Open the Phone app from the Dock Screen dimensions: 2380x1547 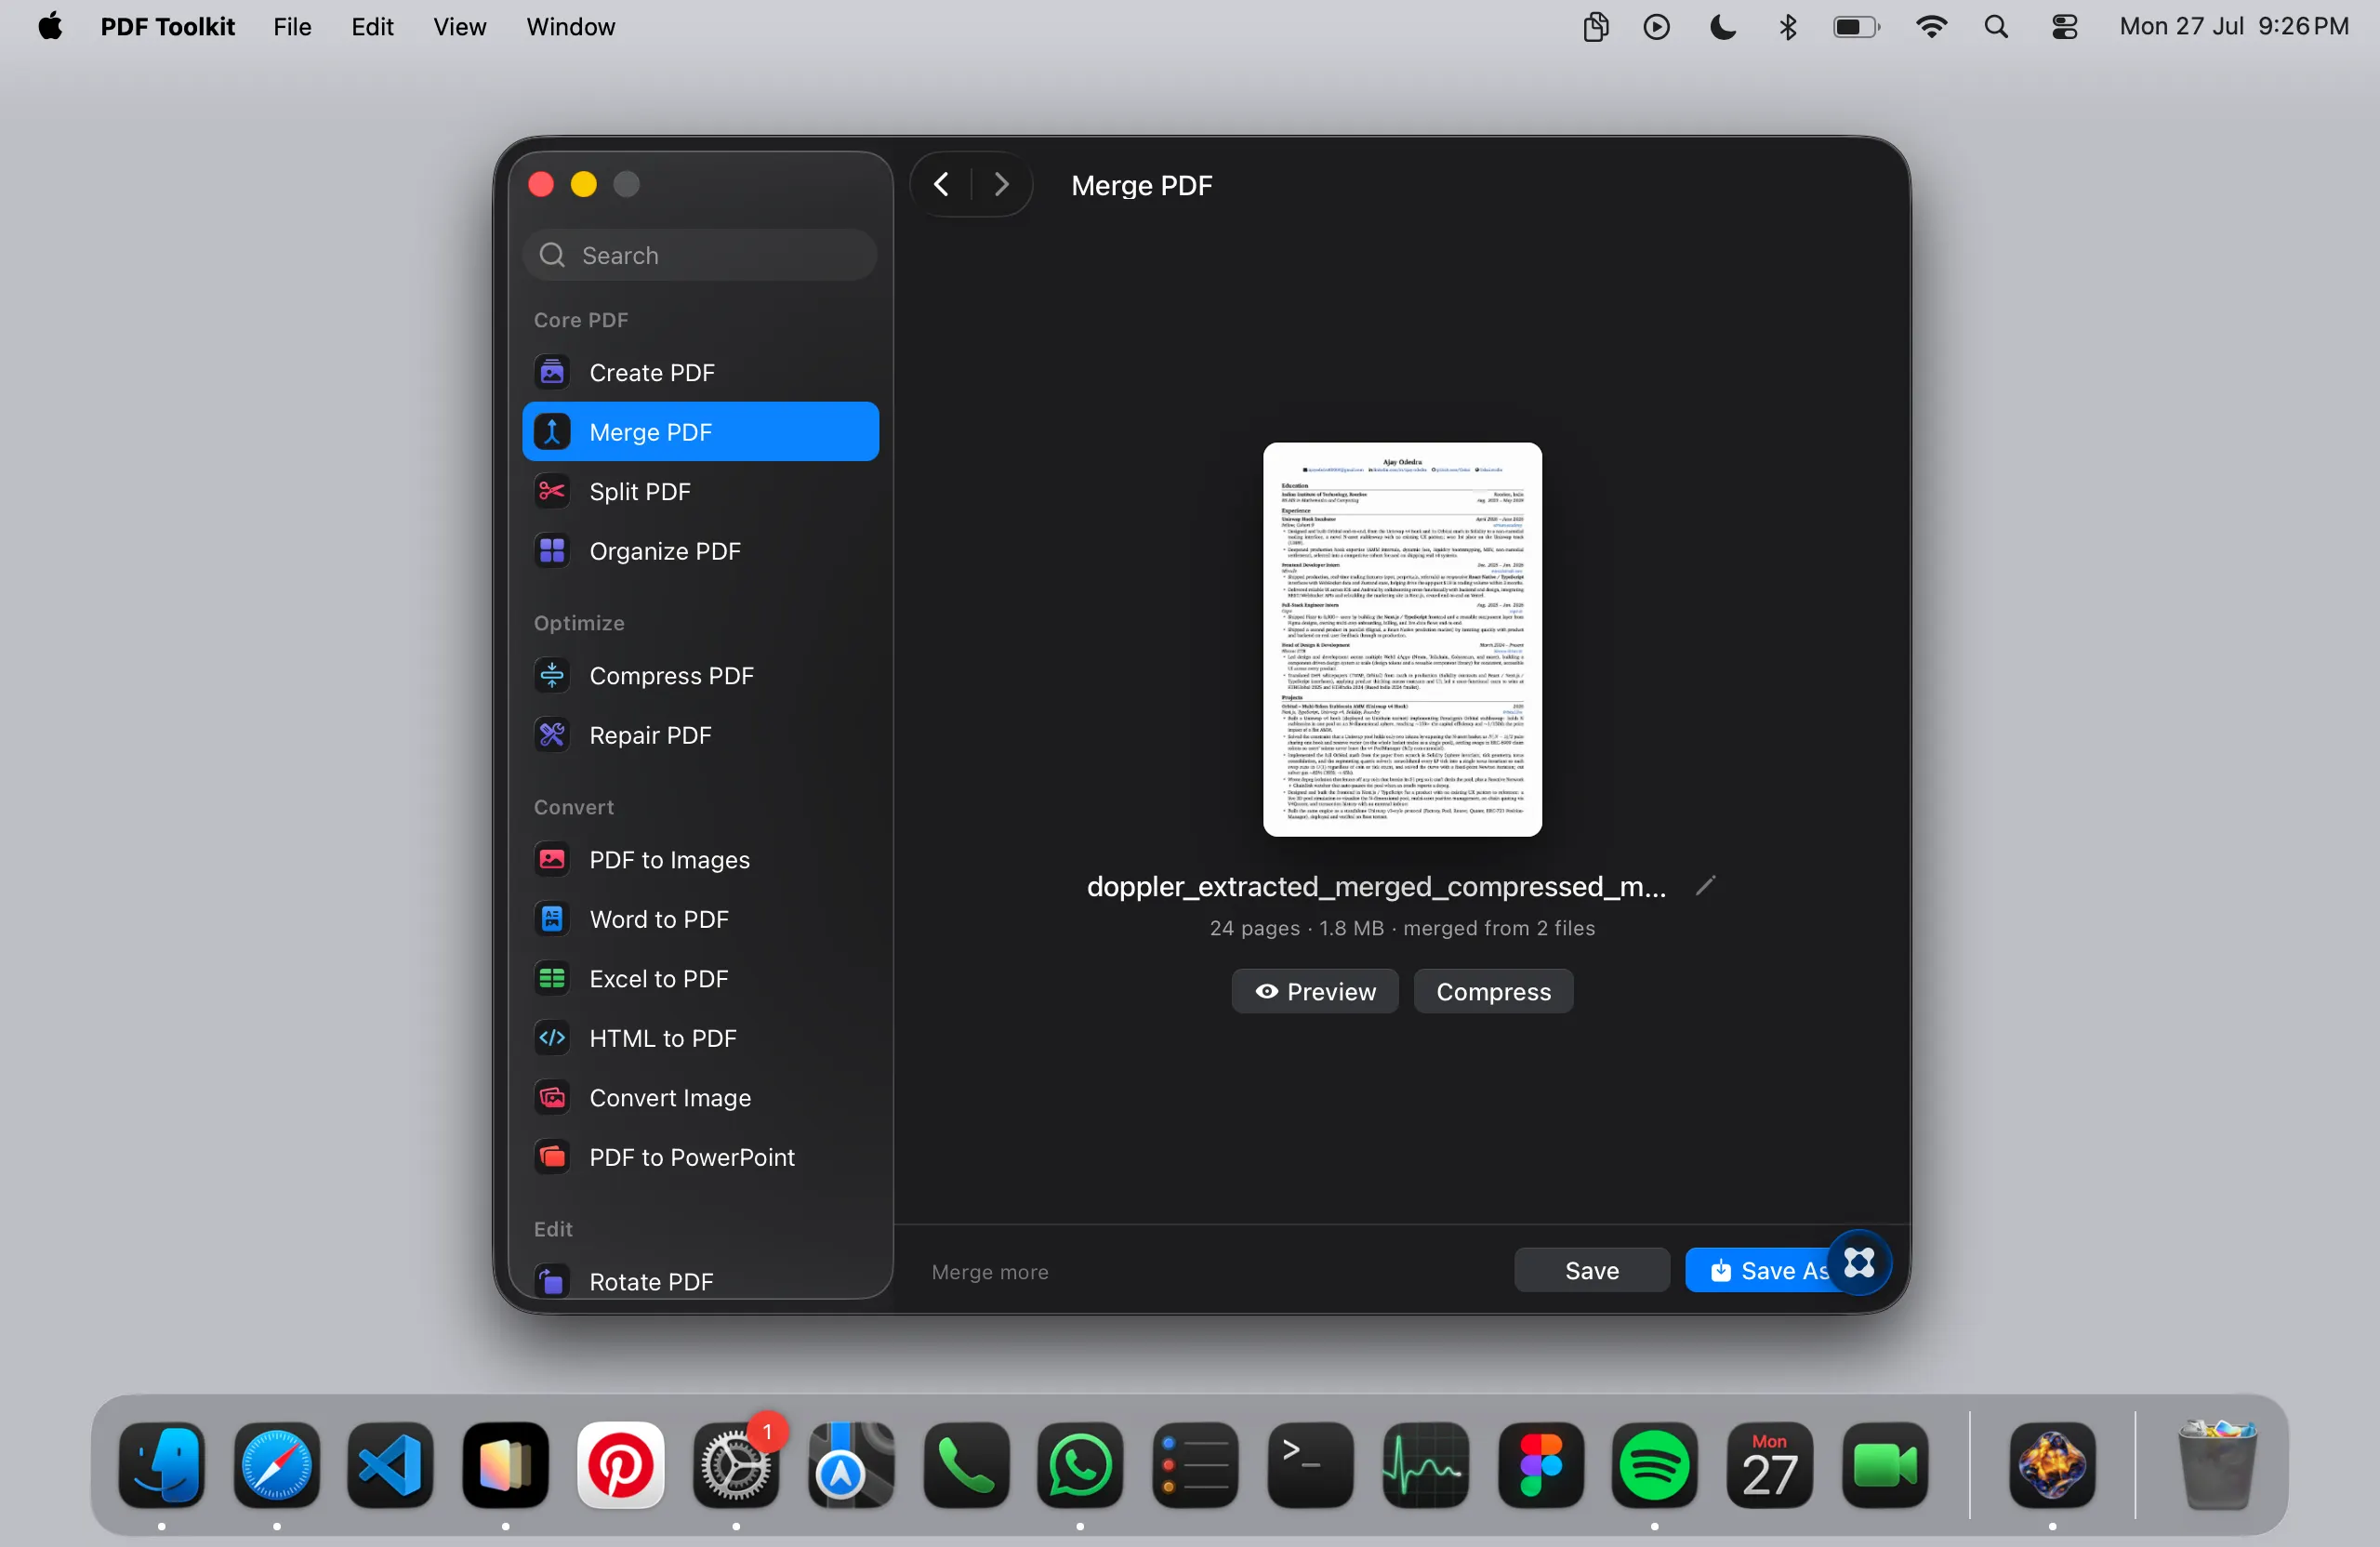click(x=966, y=1465)
